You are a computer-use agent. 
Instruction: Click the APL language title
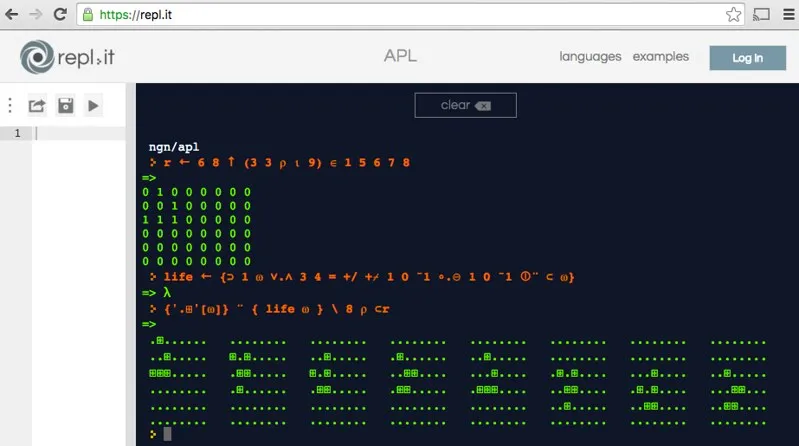(x=400, y=56)
